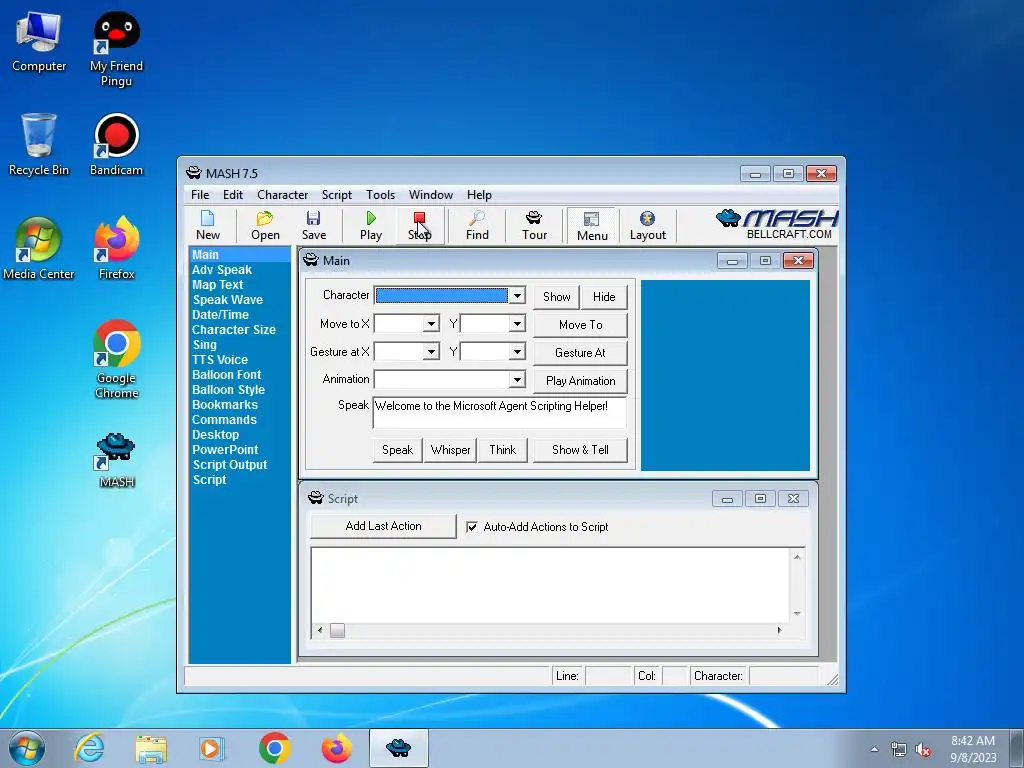Viewport: 1024px width, 768px height.
Task: Expand Move to Y dropdown
Action: pos(517,323)
